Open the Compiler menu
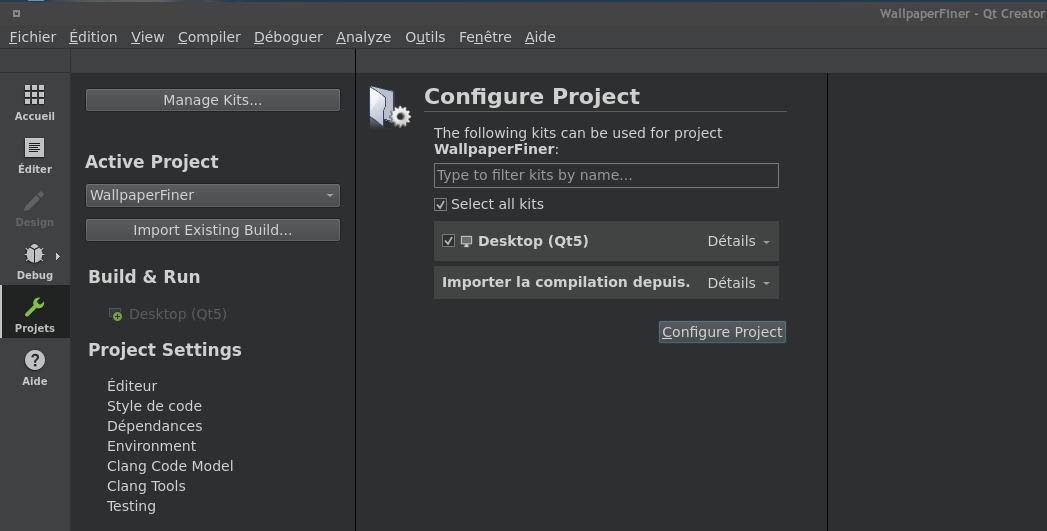Screen dimensions: 1047x531 point(209,37)
